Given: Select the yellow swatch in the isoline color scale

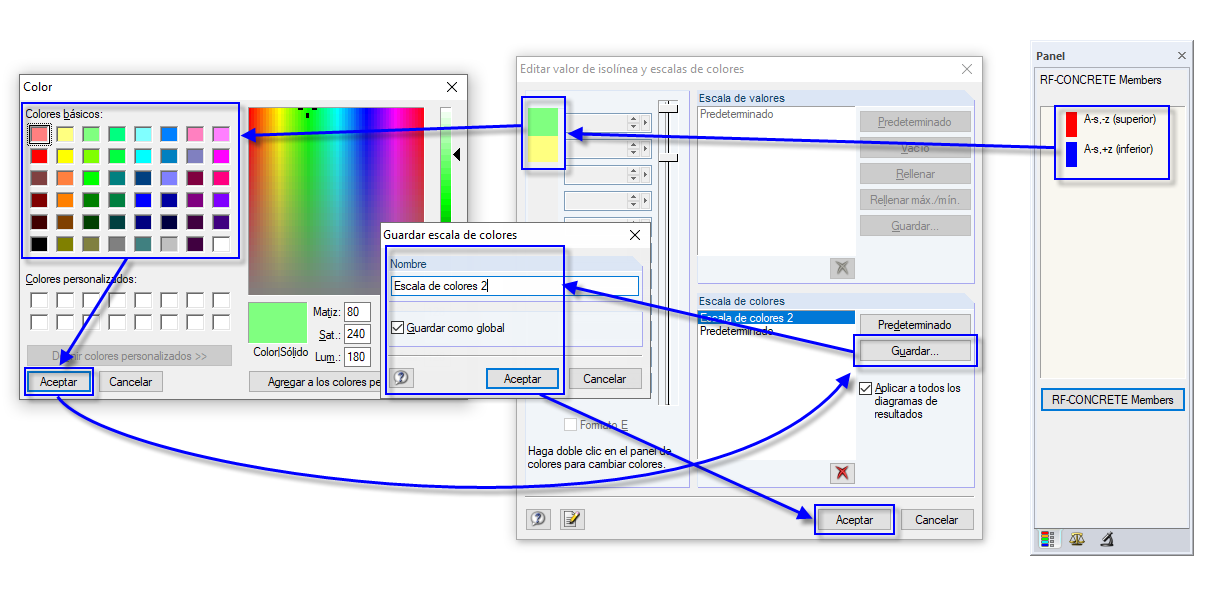Looking at the screenshot, I should (x=543, y=149).
